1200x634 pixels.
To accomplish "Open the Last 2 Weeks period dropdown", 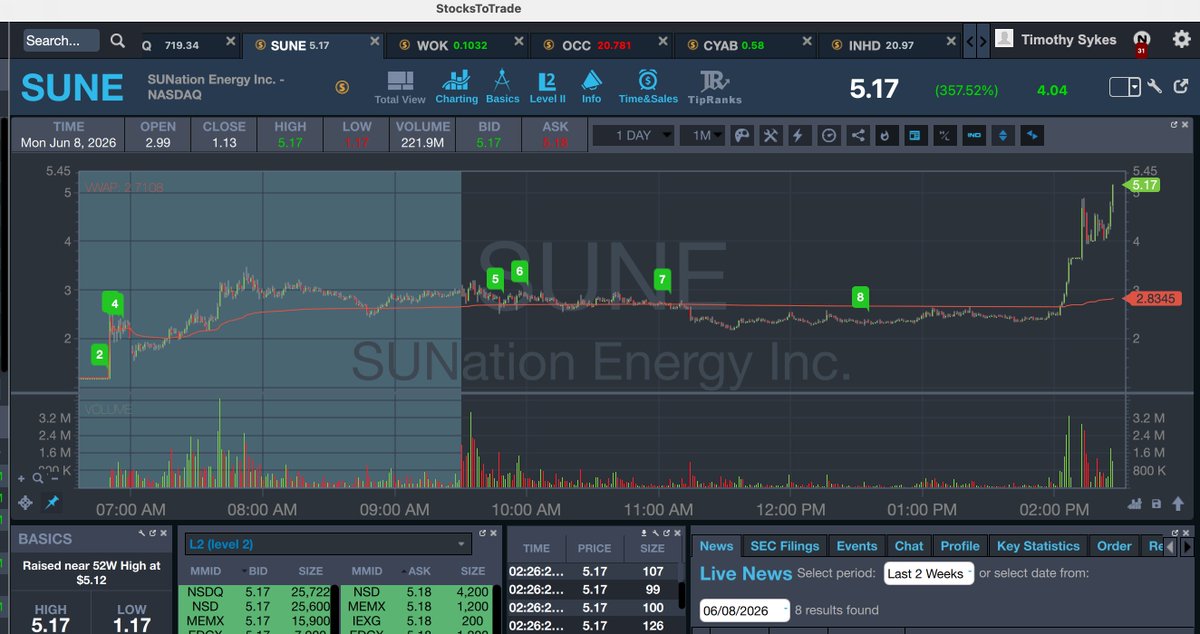I will (928, 573).
